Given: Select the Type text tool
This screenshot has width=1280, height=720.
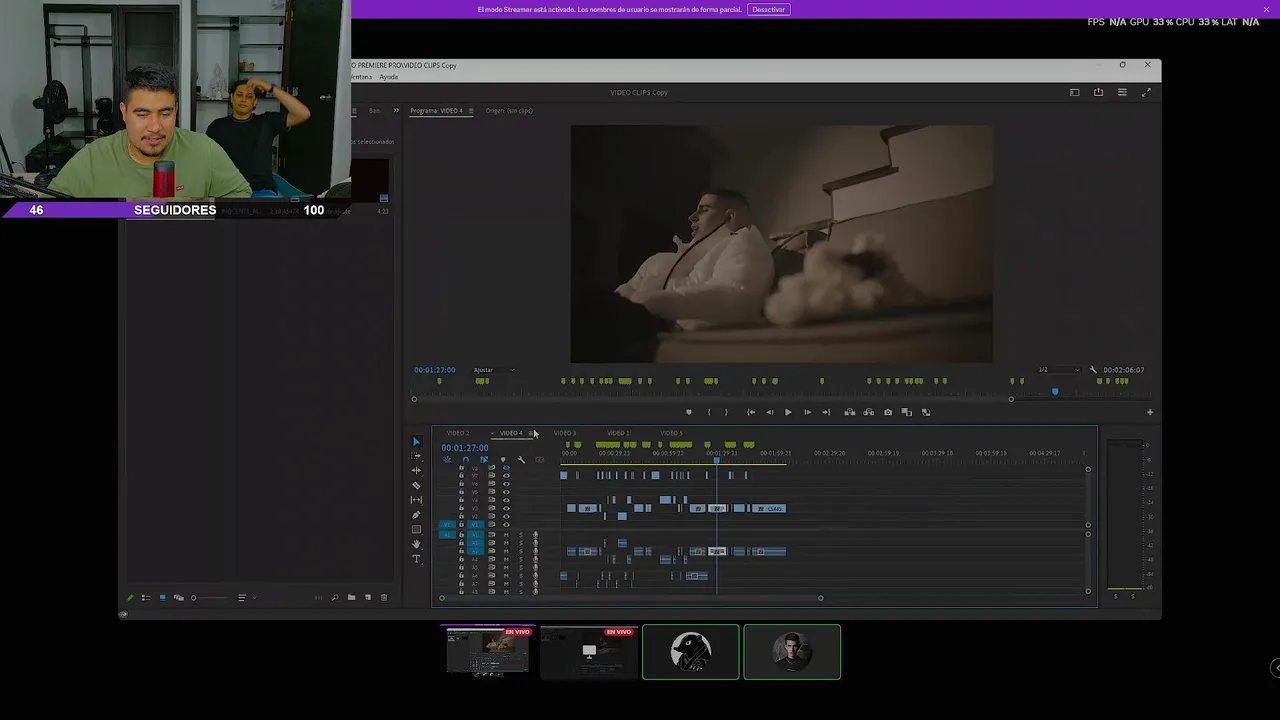Looking at the screenshot, I should [417, 559].
